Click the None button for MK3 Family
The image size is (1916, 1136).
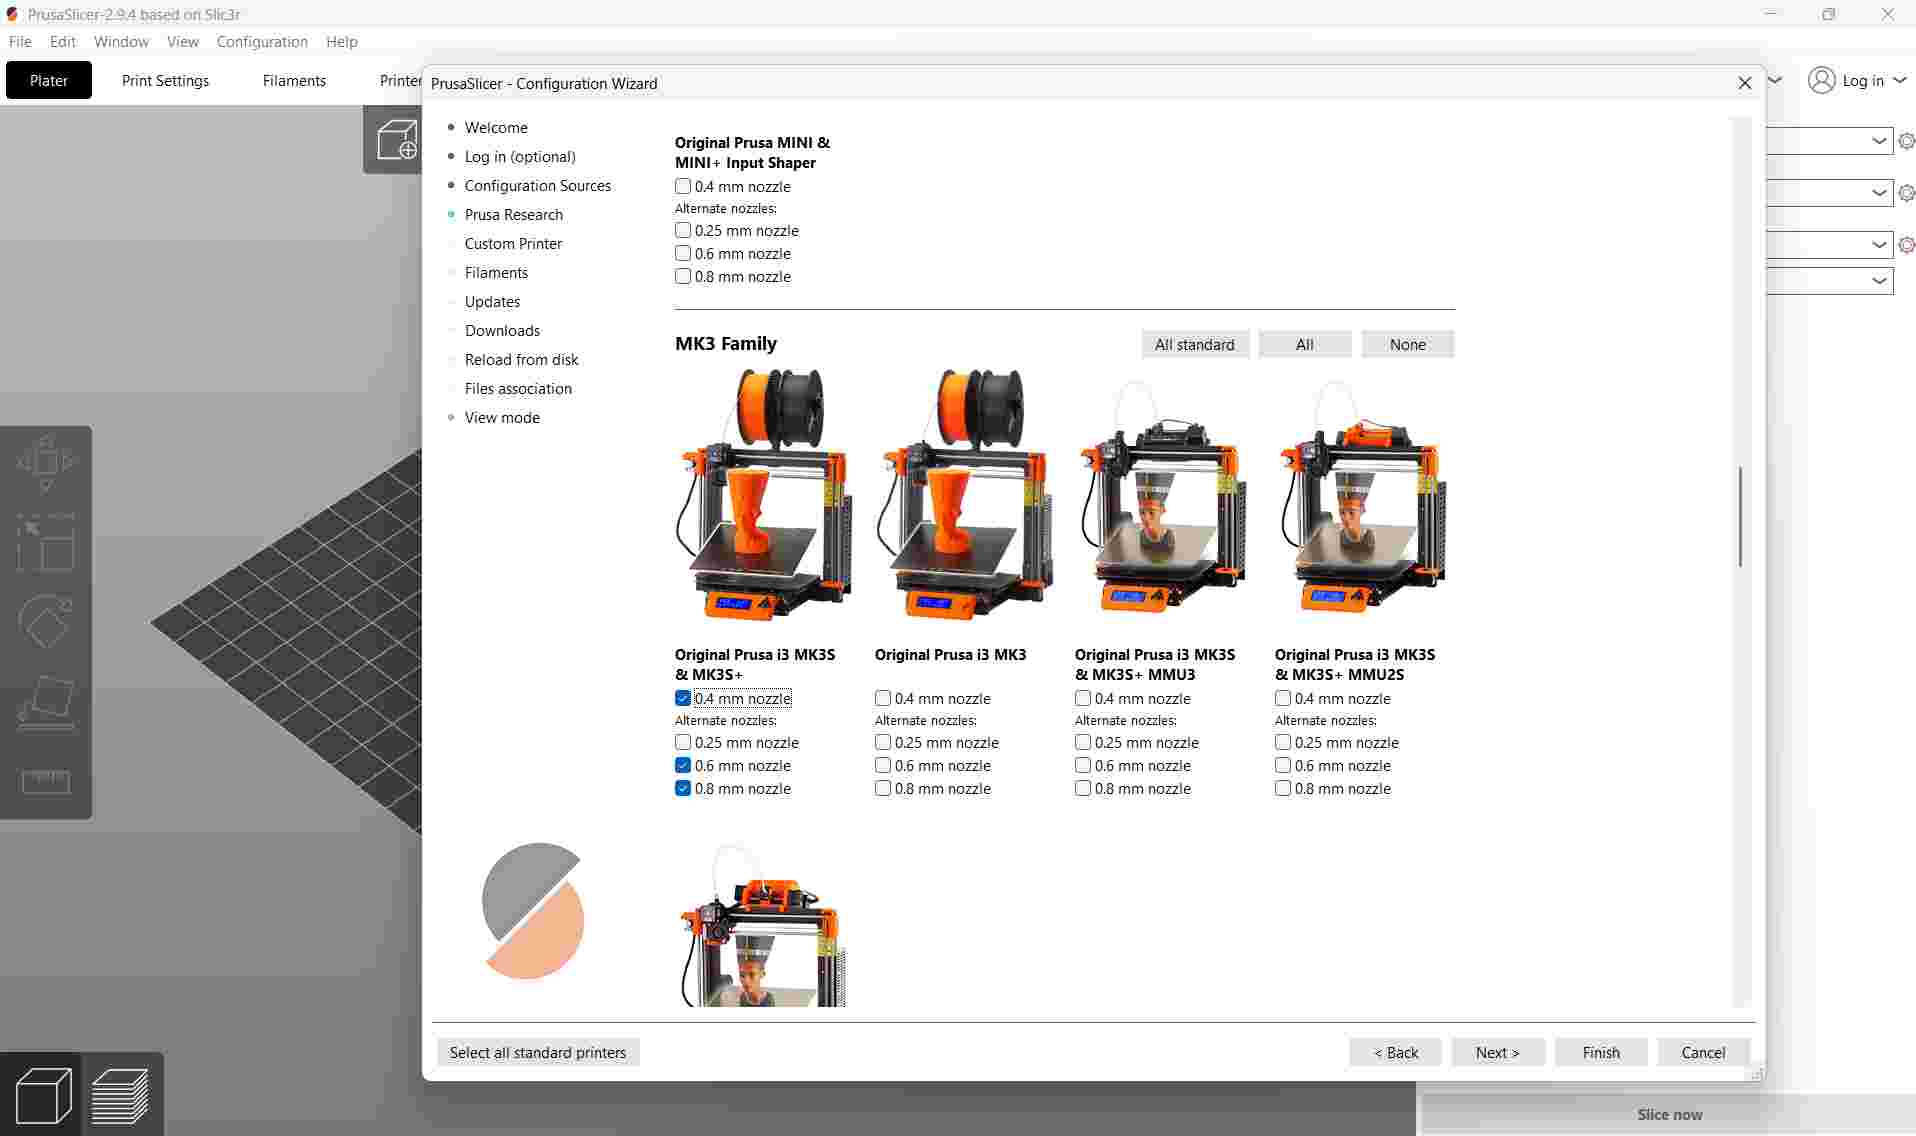tap(1408, 344)
